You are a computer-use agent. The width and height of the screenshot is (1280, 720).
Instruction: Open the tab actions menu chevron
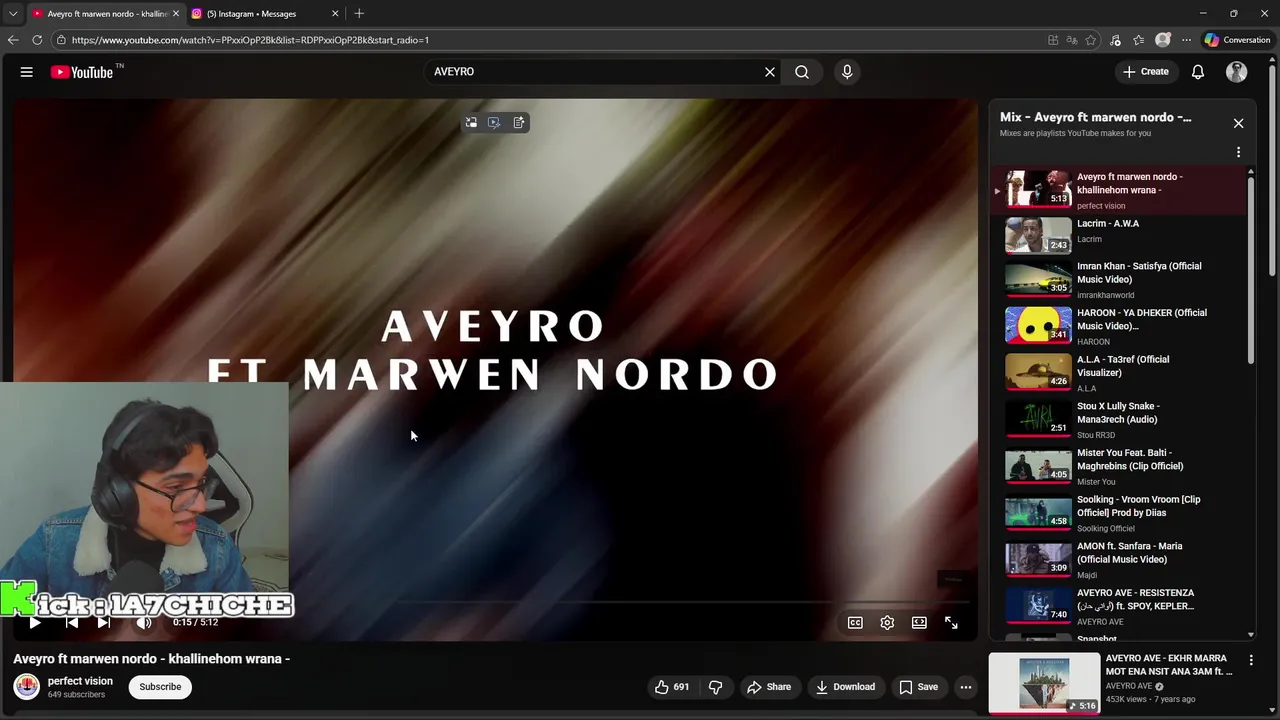point(13,14)
